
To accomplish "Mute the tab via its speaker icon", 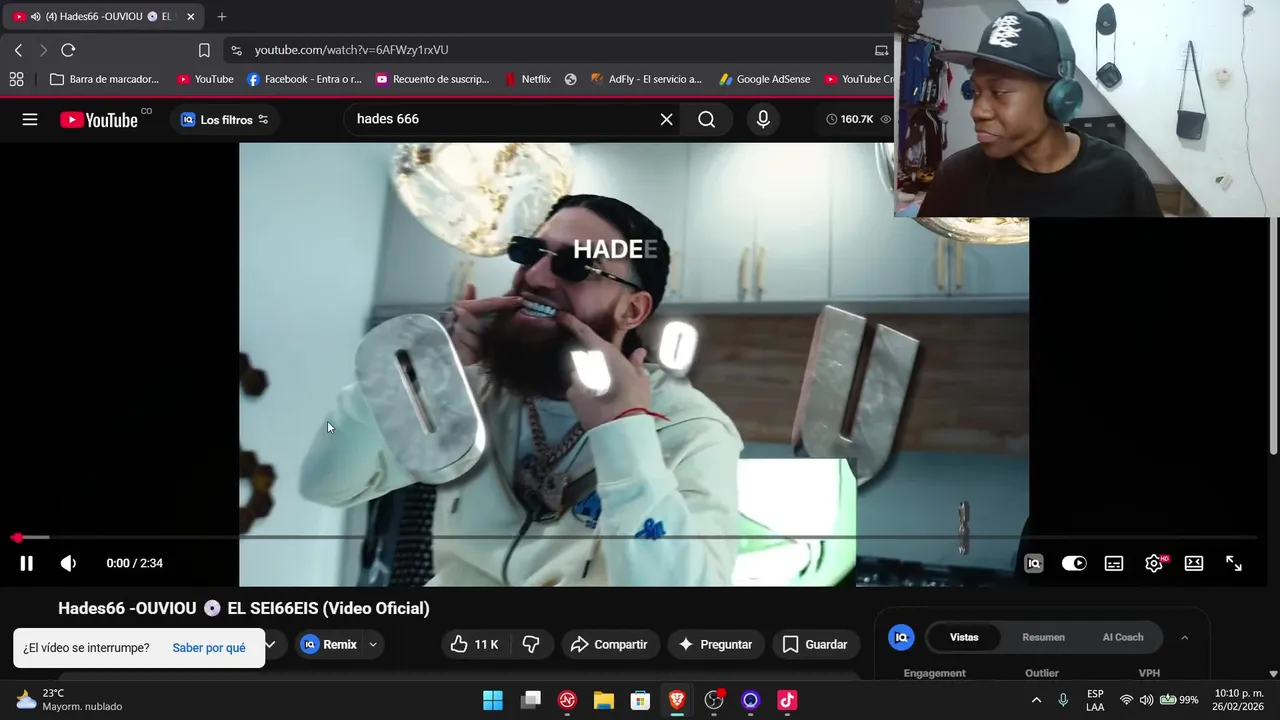I will coord(36,17).
